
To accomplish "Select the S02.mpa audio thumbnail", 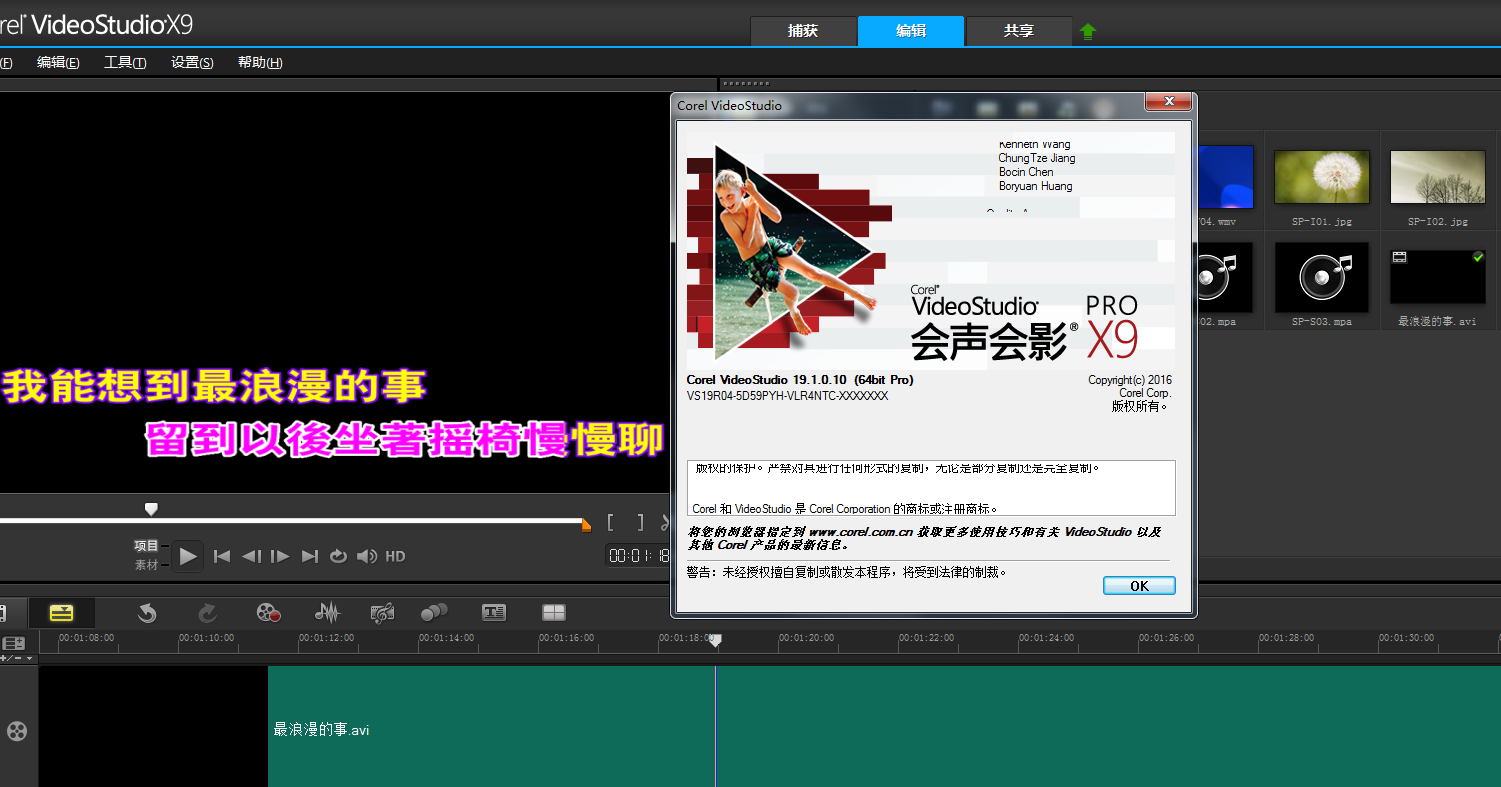I will click(1225, 277).
